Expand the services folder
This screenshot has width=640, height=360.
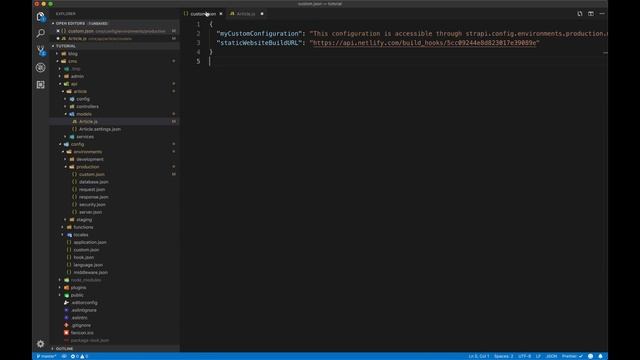coord(85,137)
